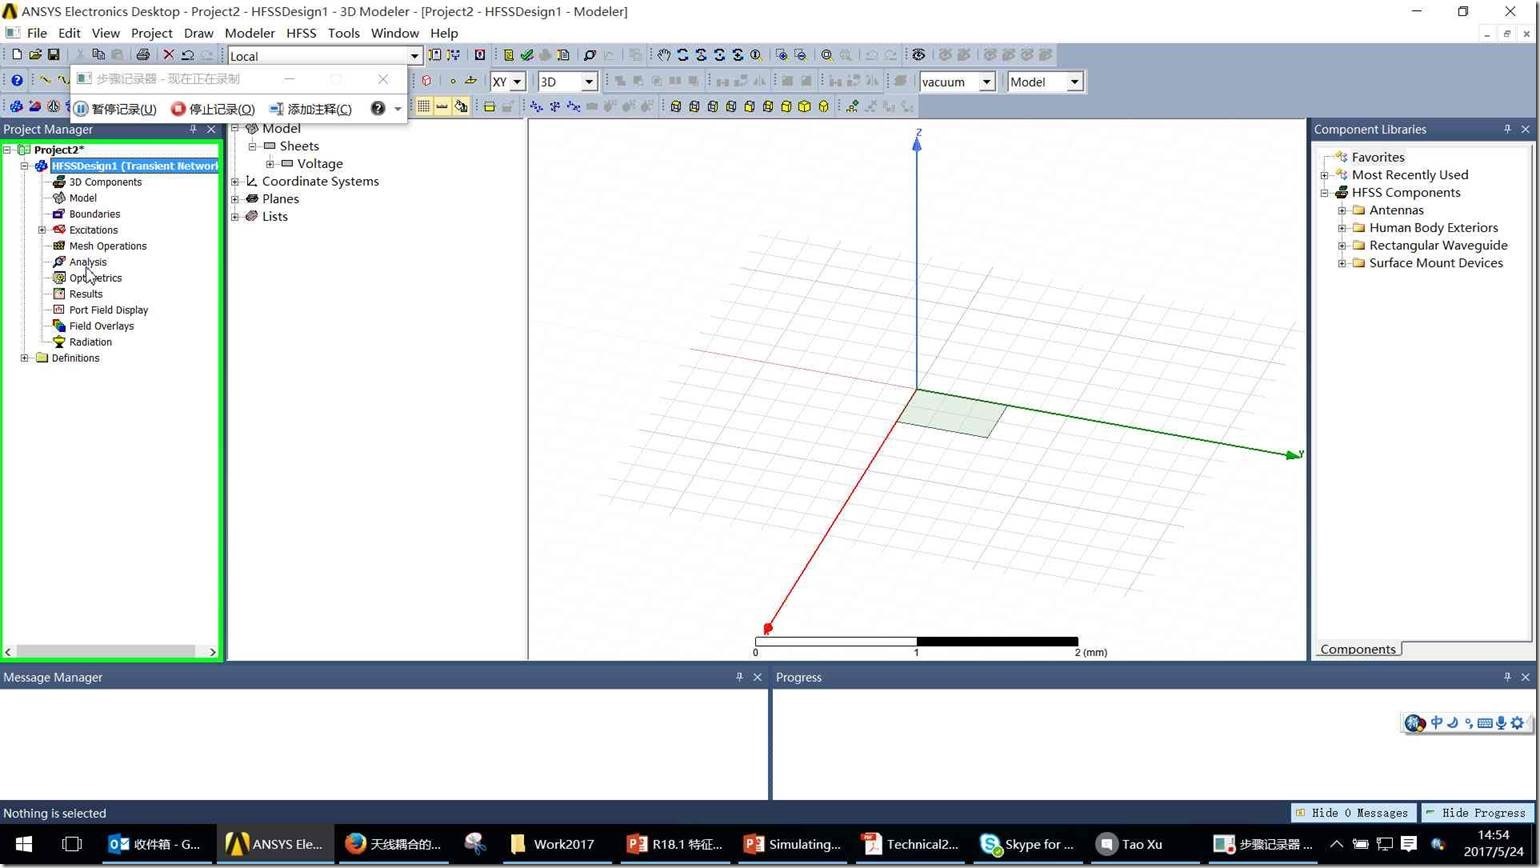Image resolution: width=1540 pixels, height=868 pixels.
Task: Open the show/hide objects eye icon
Action: click(919, 55)
